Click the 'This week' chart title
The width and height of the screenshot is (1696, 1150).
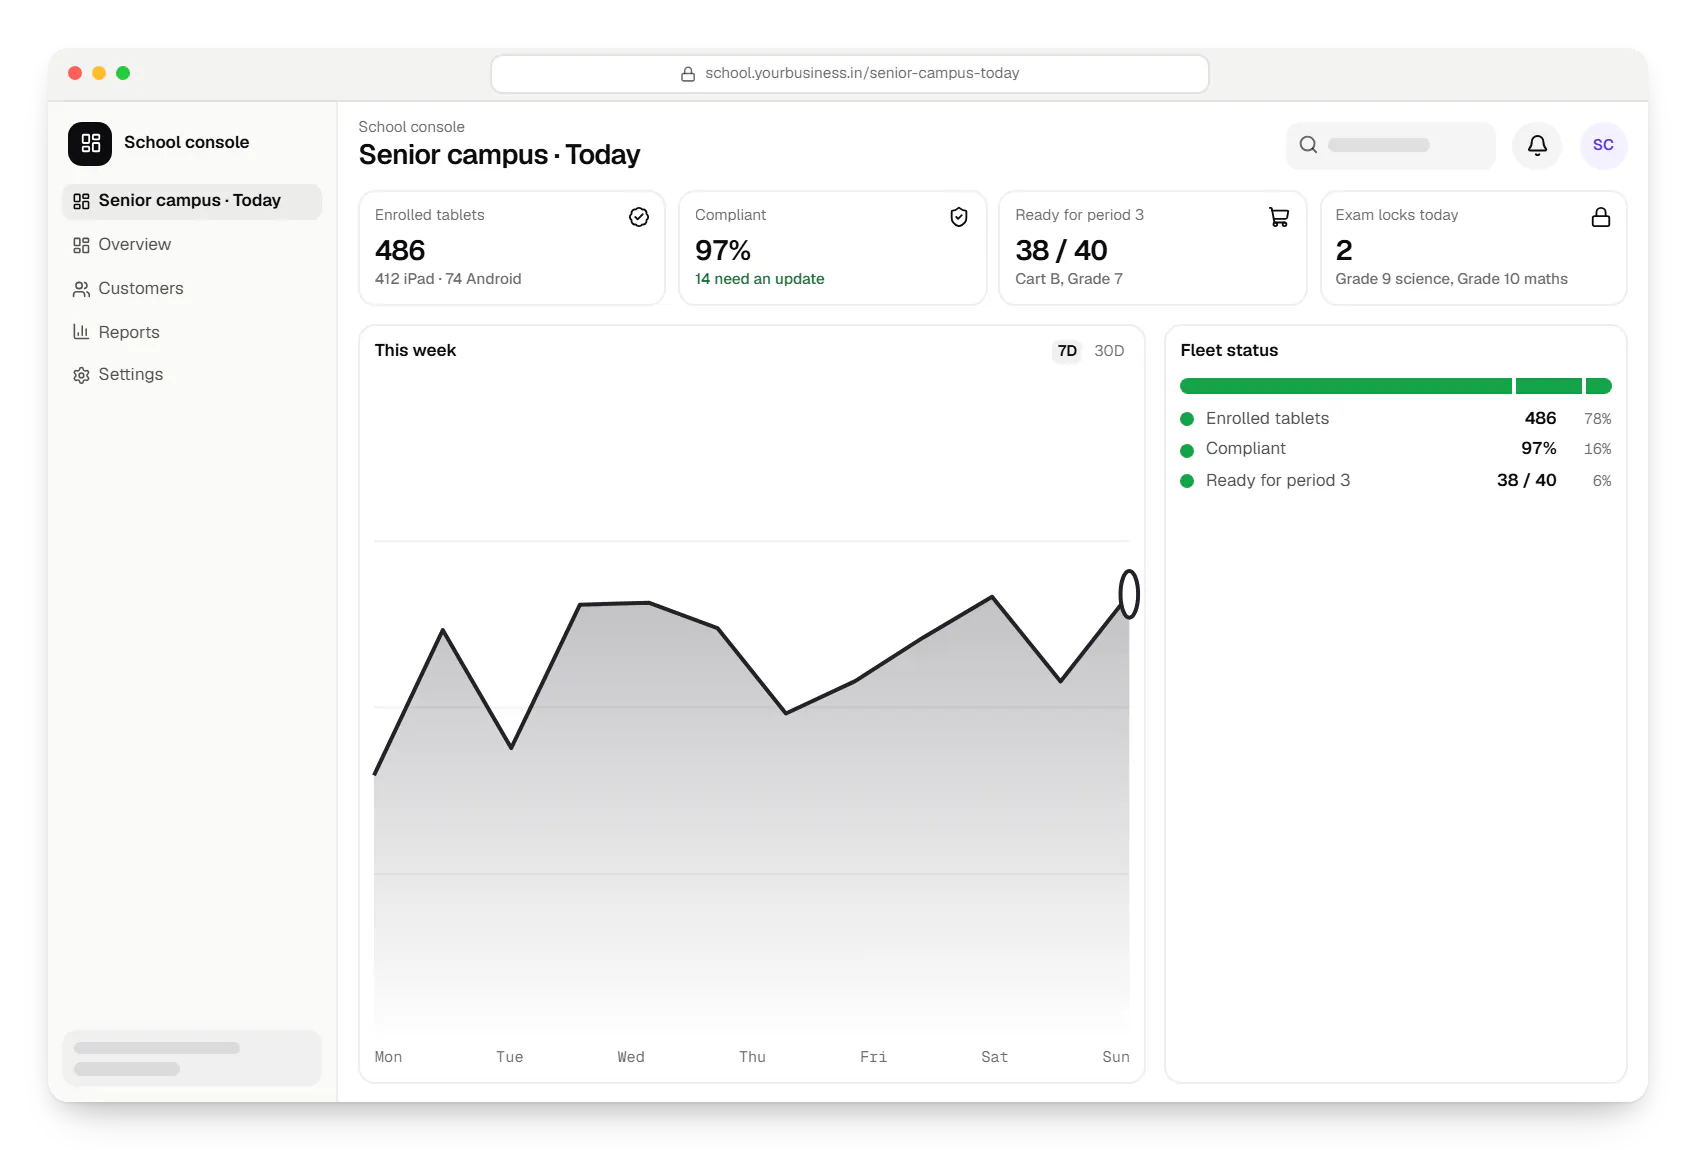pyautogui.click(x=415, y=350)
